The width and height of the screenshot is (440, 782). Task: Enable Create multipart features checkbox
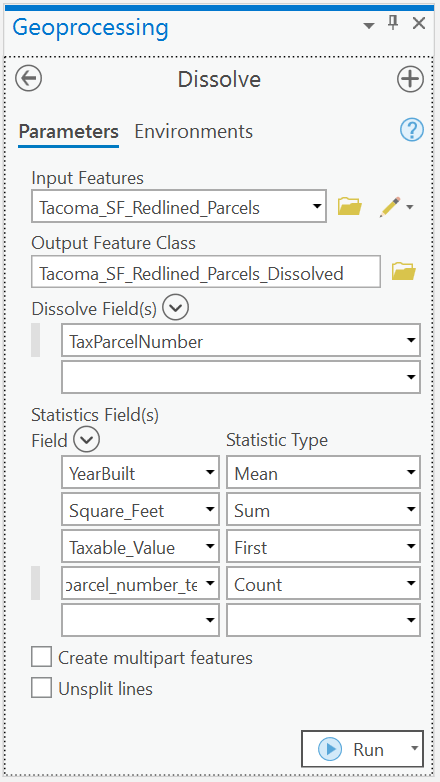click(x=41, y=657)
